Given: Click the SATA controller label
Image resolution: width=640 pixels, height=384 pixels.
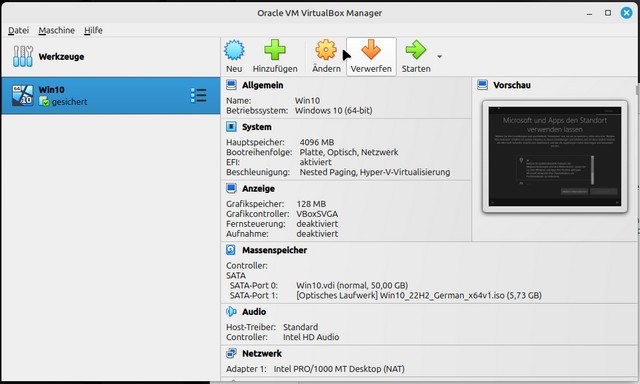Looking at the screenshot, I should coord(236,275).
